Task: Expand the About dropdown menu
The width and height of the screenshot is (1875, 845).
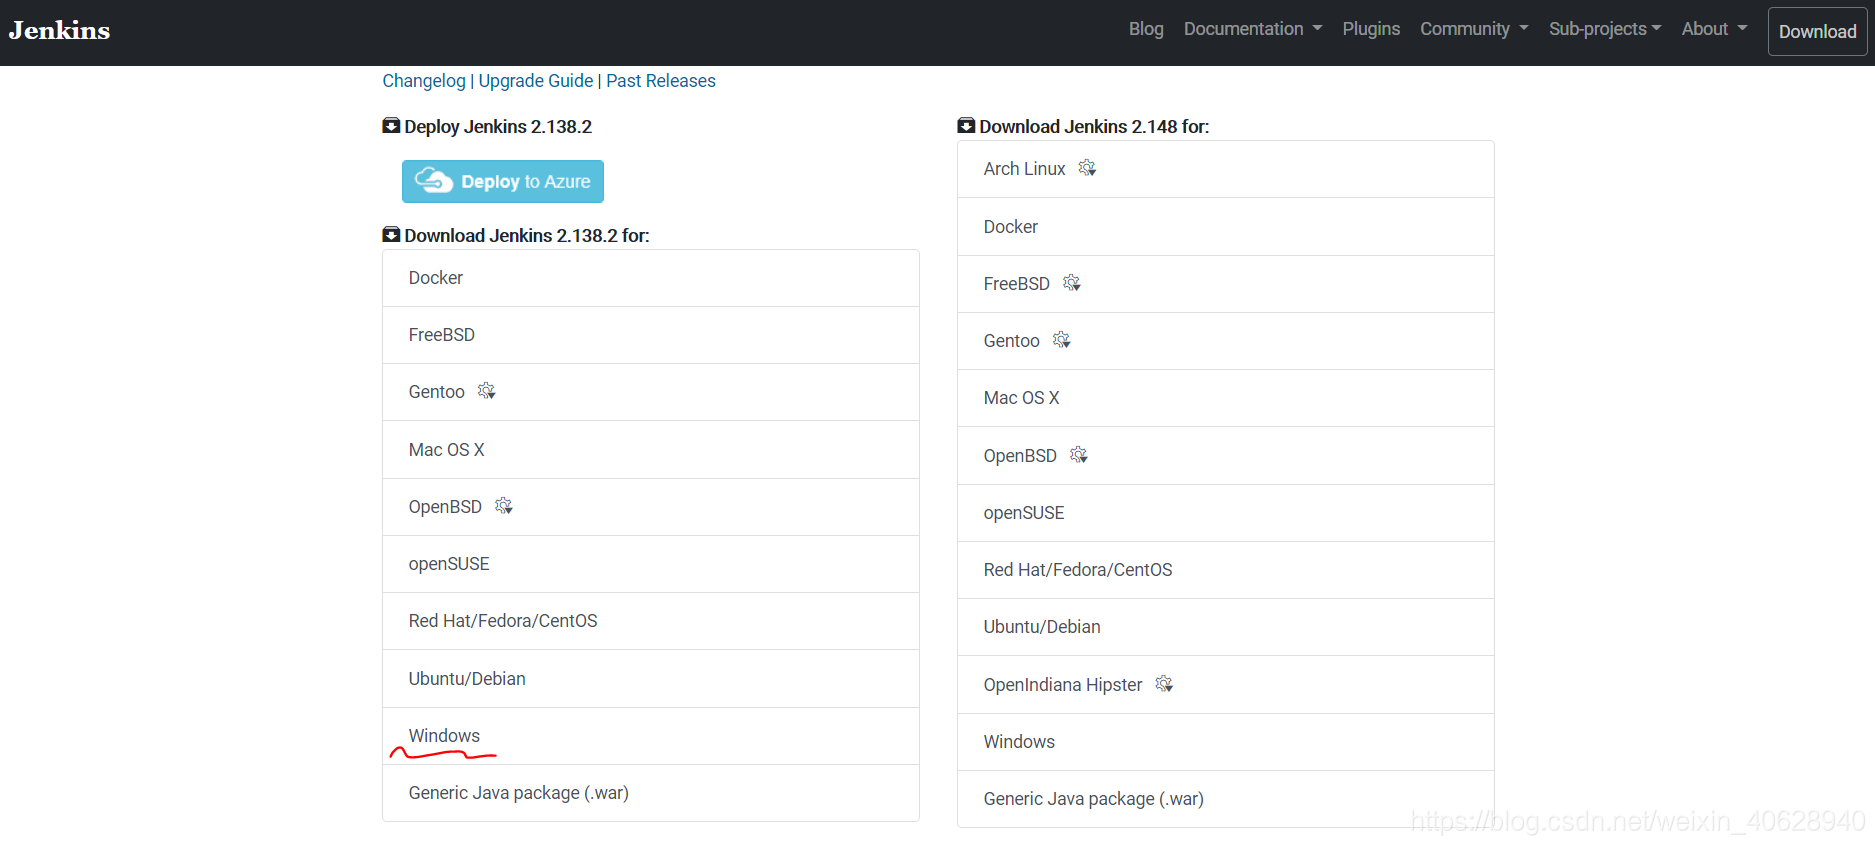Action: (1714, 29)
